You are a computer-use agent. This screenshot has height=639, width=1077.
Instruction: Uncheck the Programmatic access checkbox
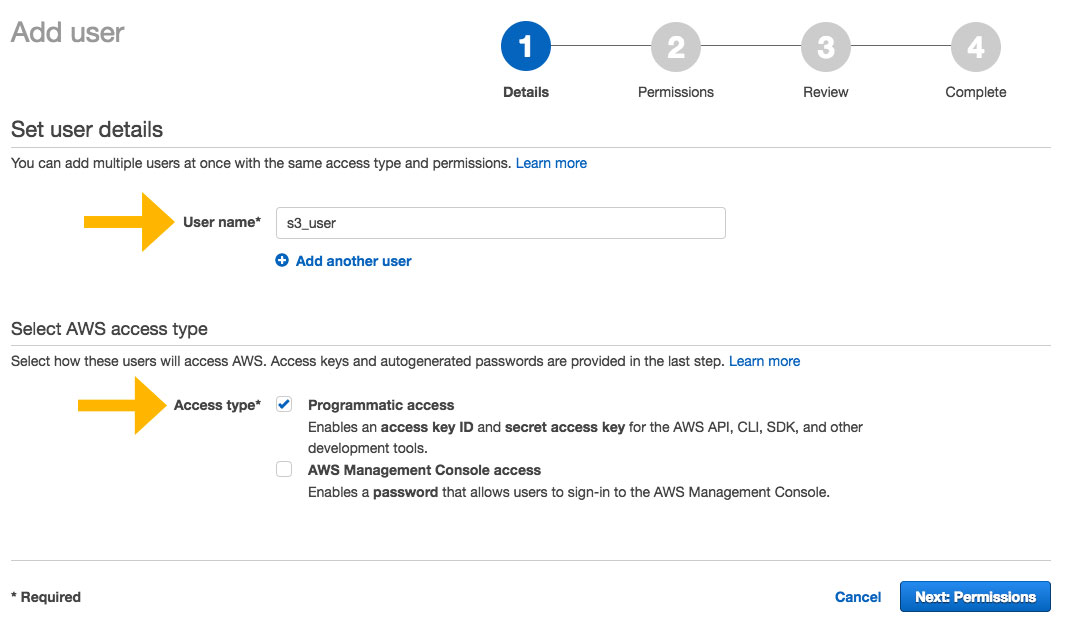[x=284, y=404]
